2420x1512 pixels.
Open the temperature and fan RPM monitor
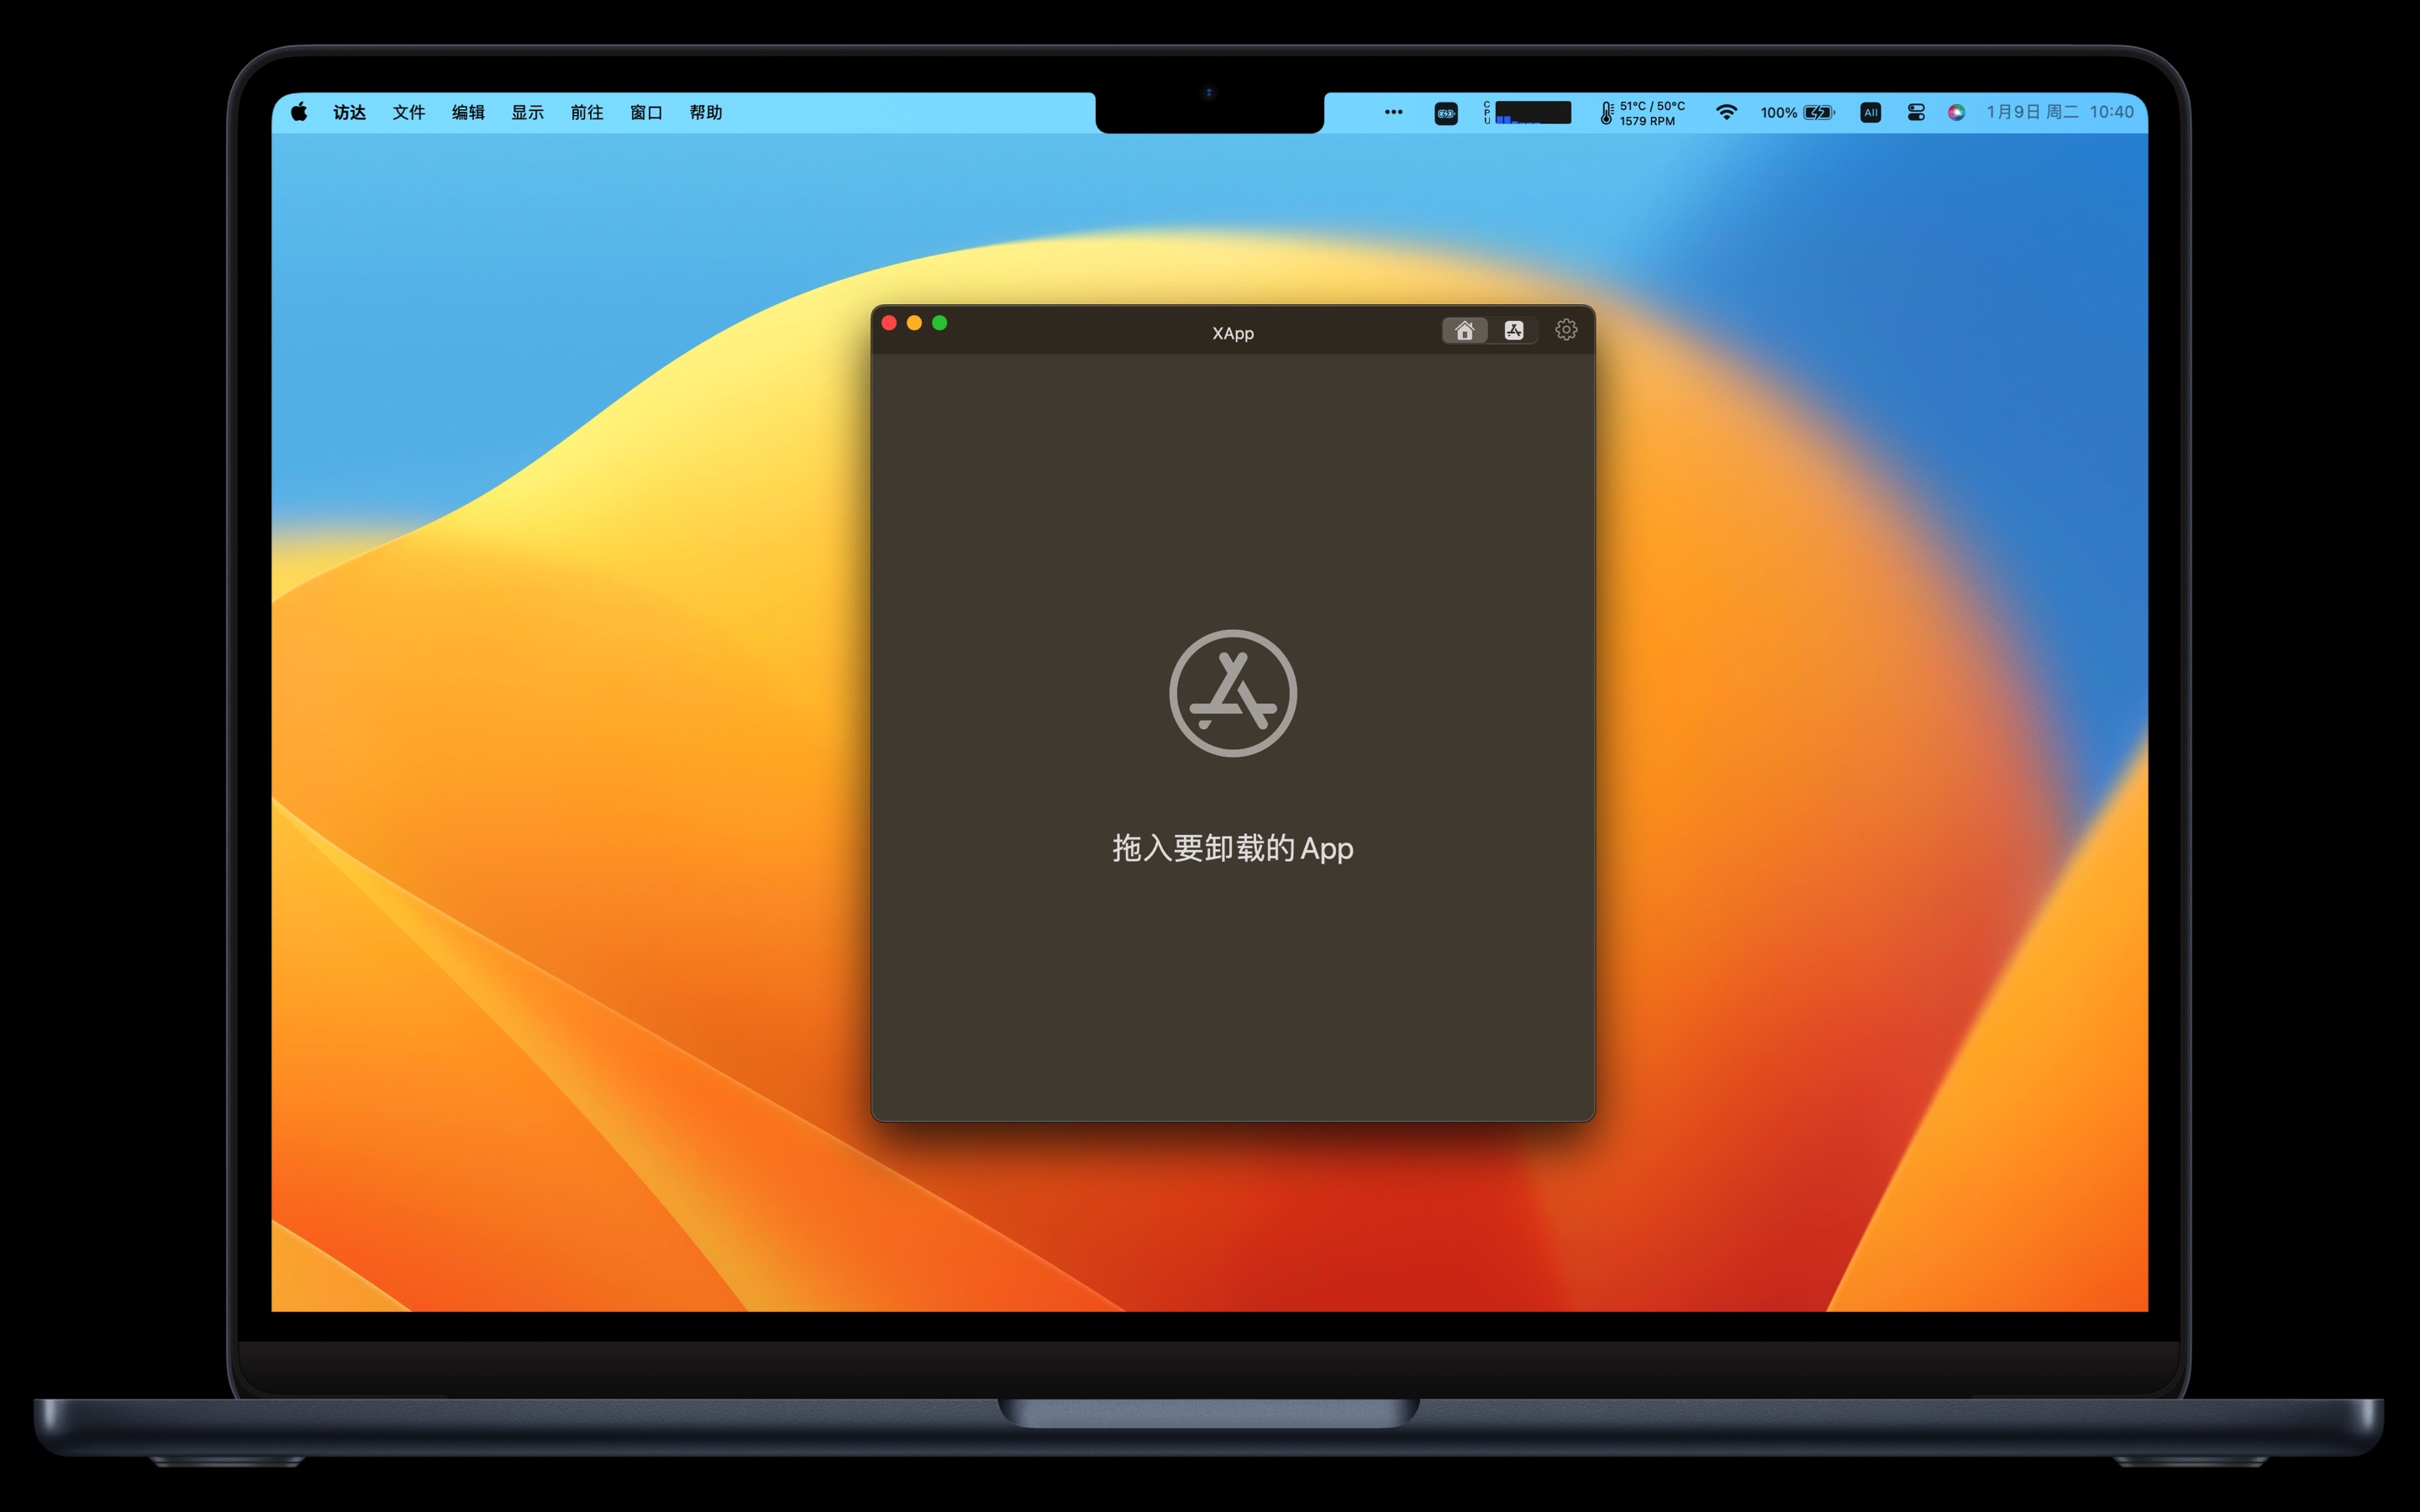tap(1642, 113)
